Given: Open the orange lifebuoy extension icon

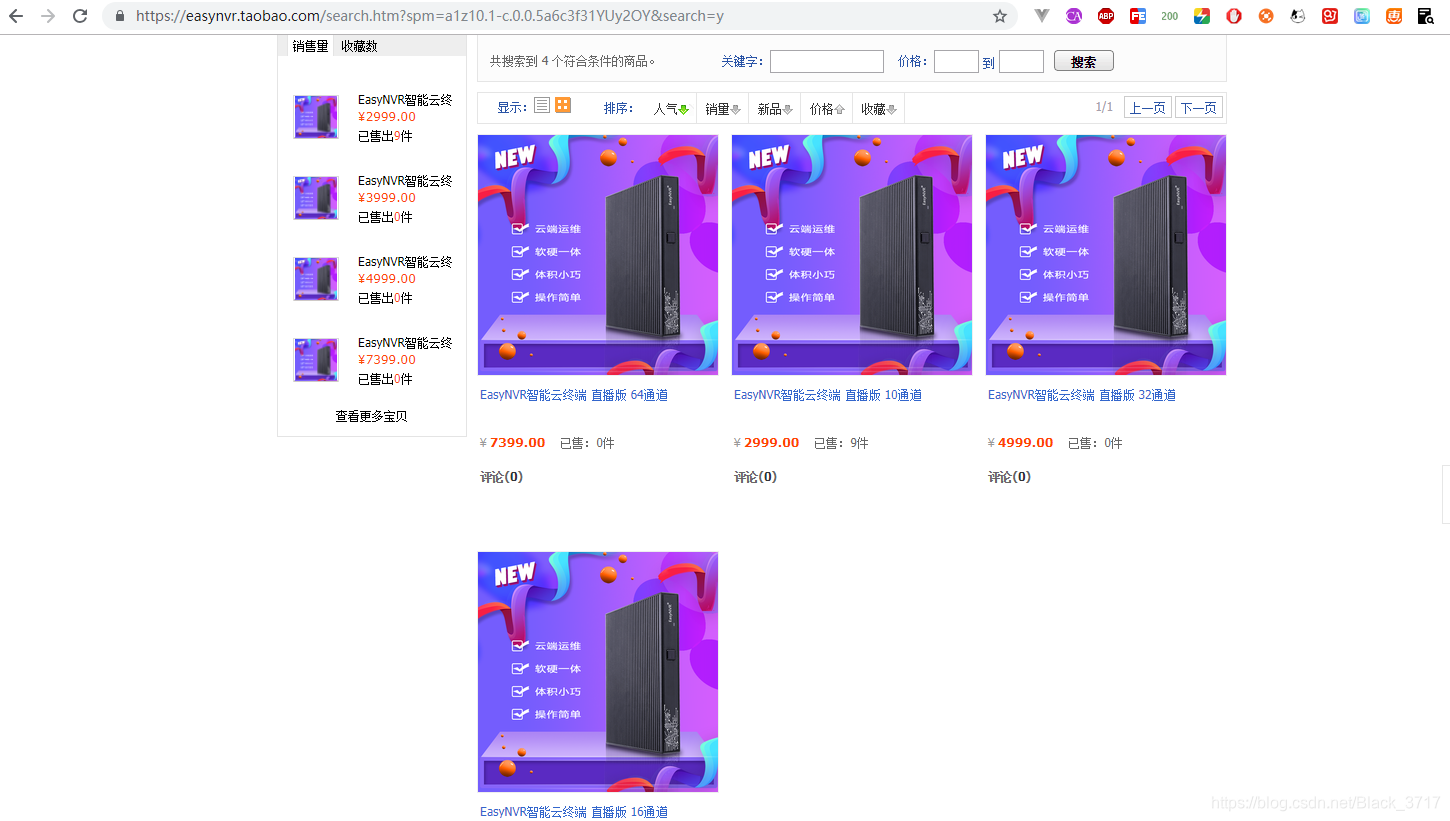Looking at the screenshot, I should click(1266, 16).
